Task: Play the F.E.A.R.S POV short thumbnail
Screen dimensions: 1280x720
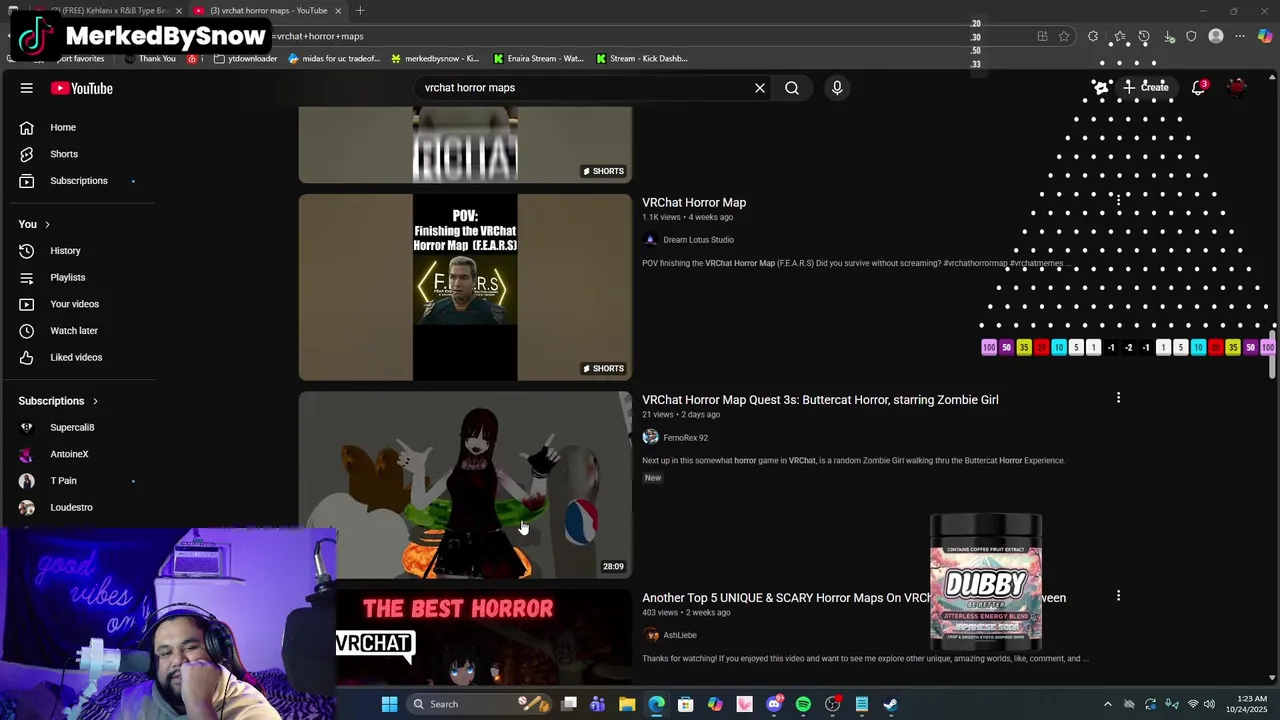Action: pyautogui.click(x=465, y=287)
